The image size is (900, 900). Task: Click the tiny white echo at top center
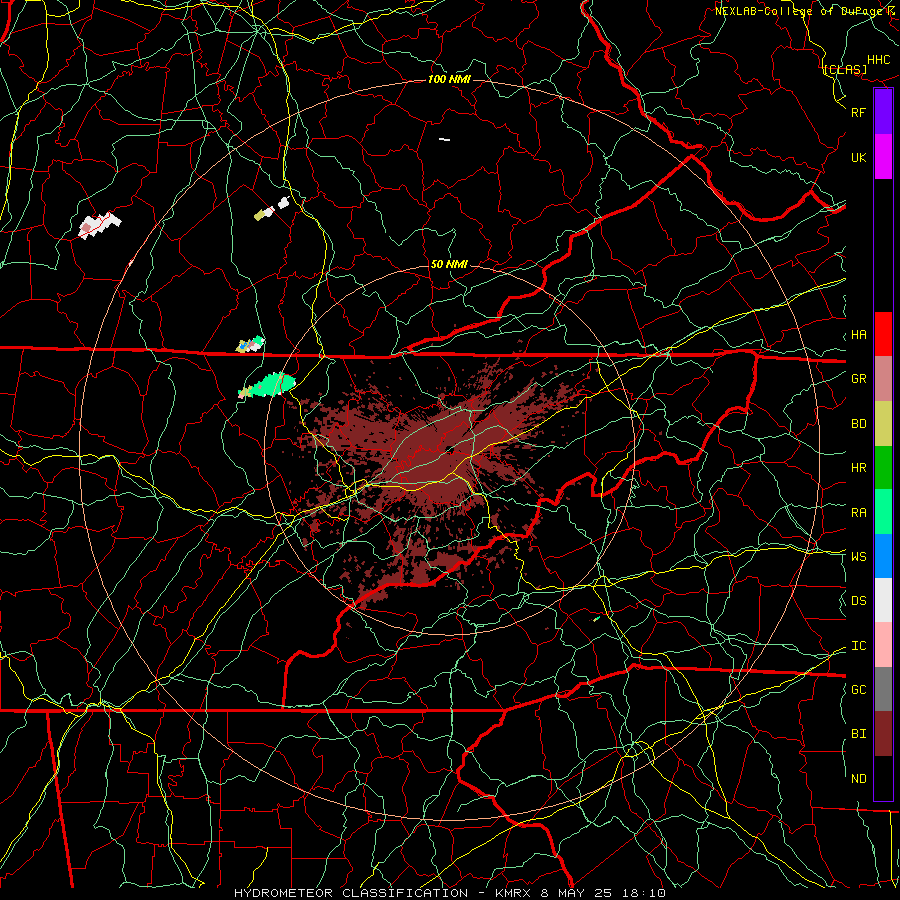tap(444, 139)
